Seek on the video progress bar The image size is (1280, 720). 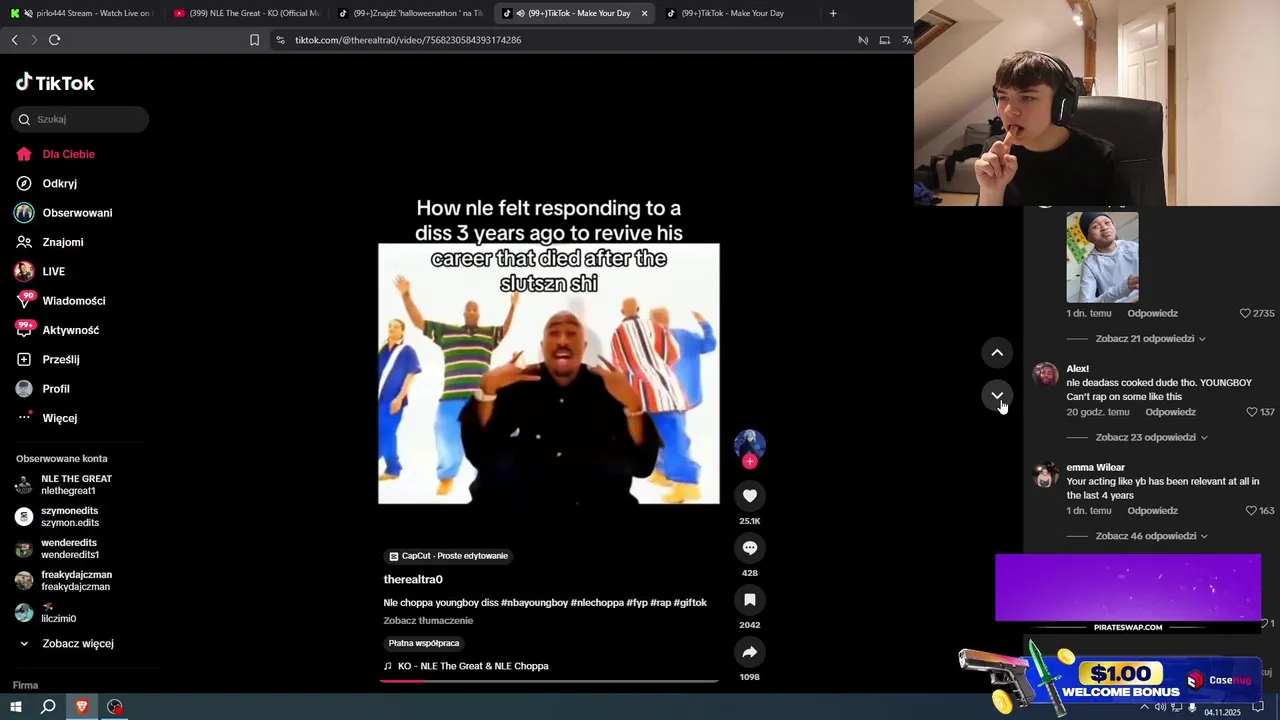pyautogui.click(x=548, y=681)
